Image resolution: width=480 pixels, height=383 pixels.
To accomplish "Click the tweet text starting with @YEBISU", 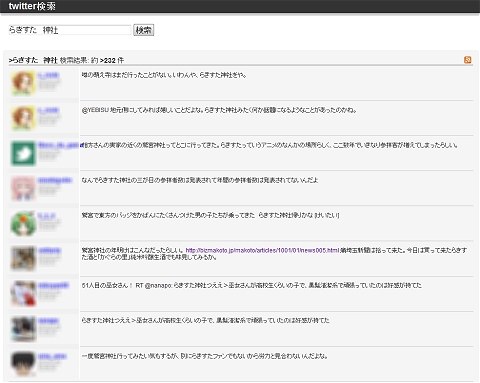I will coord(219,110).
